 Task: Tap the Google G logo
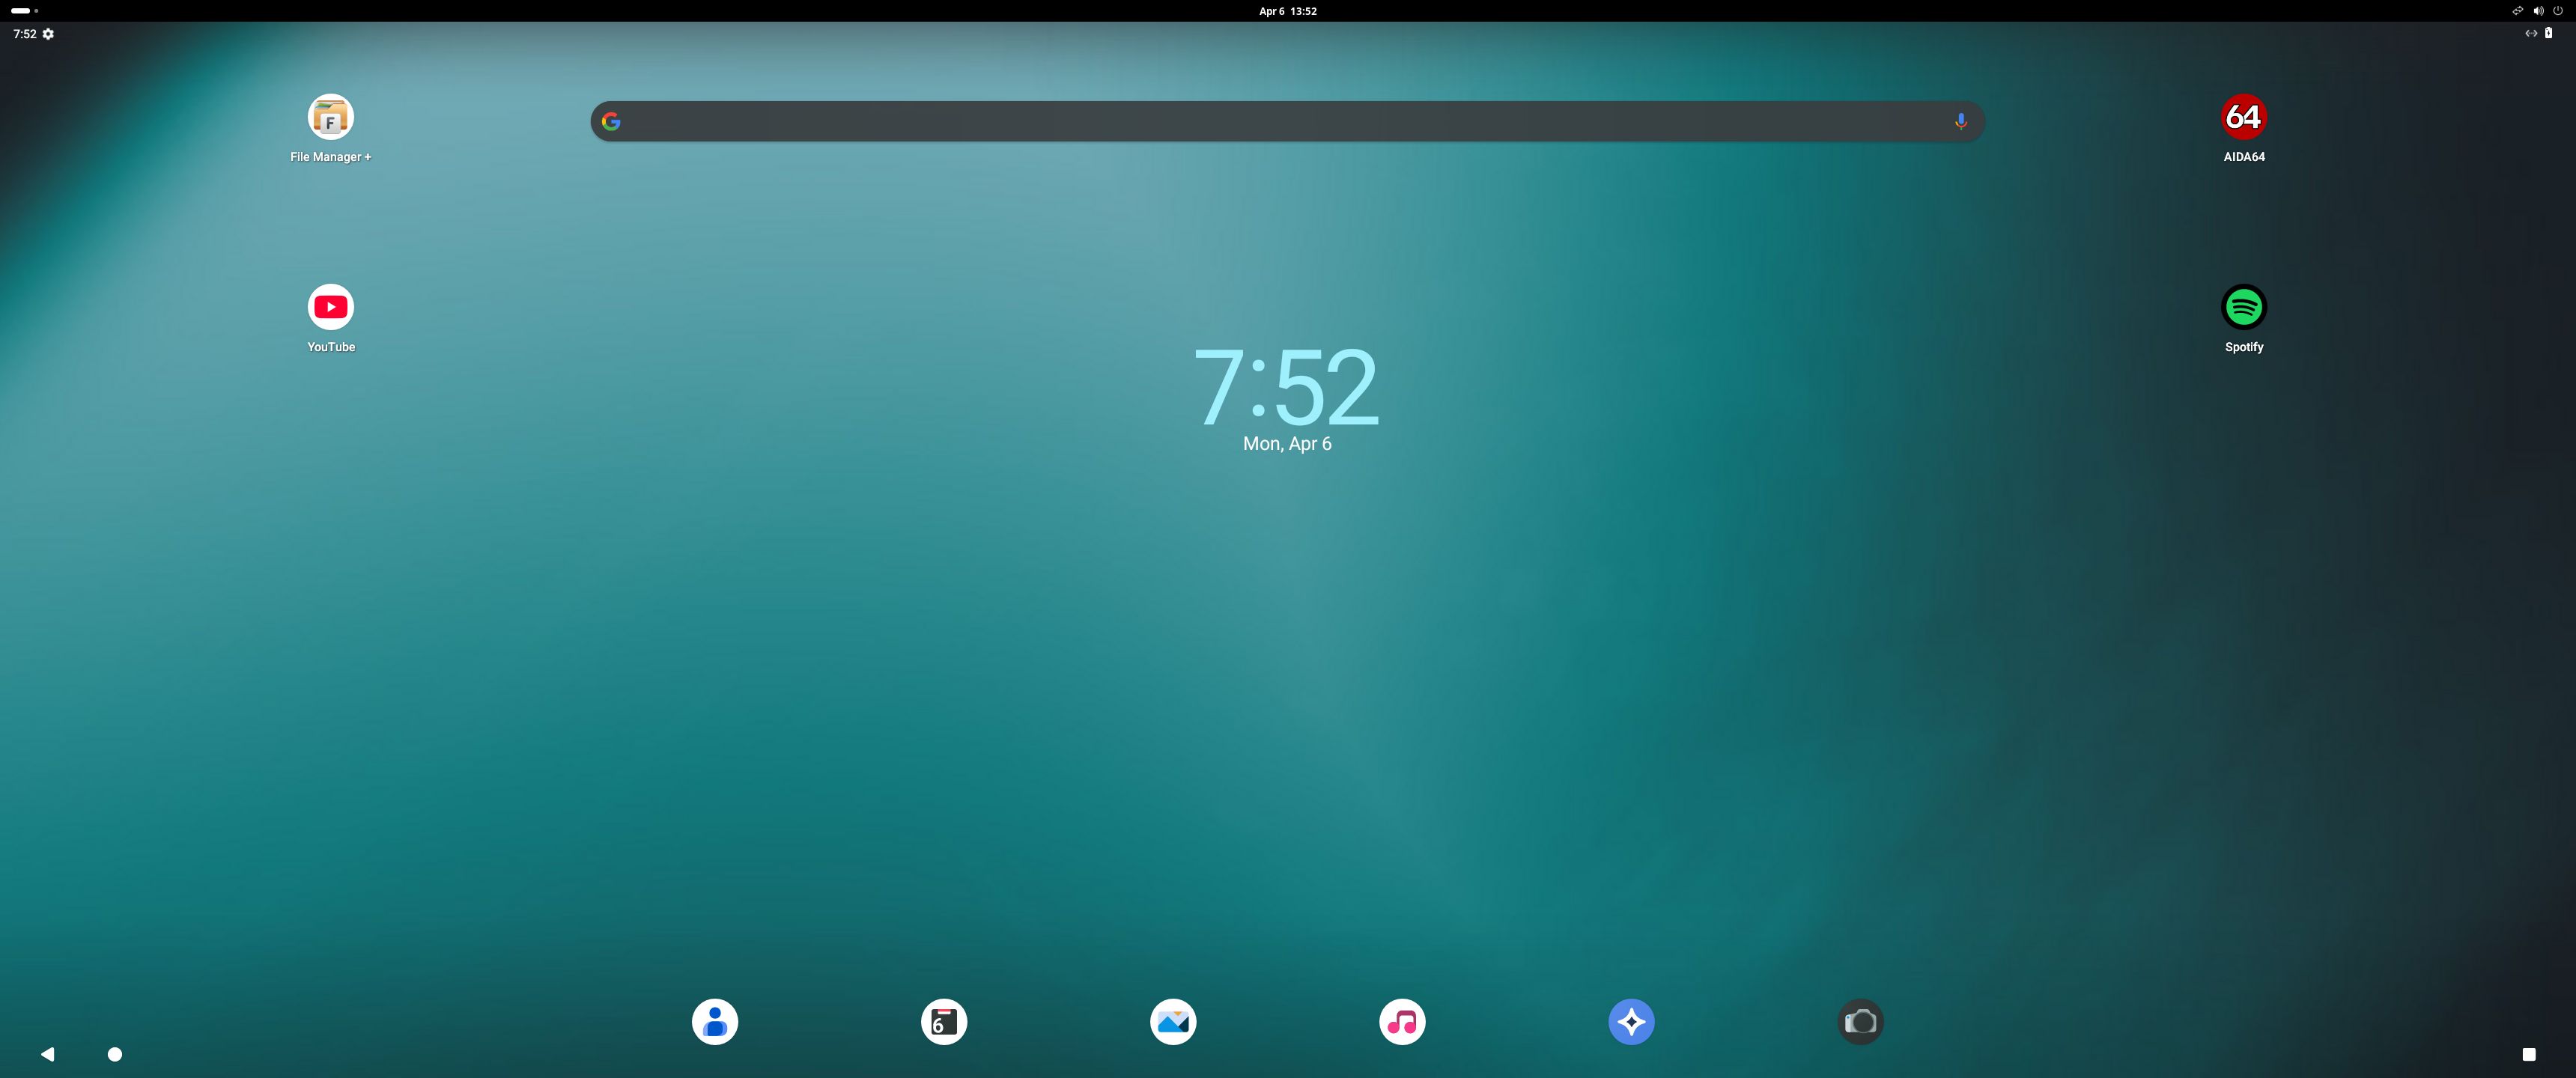pos(611,121)
